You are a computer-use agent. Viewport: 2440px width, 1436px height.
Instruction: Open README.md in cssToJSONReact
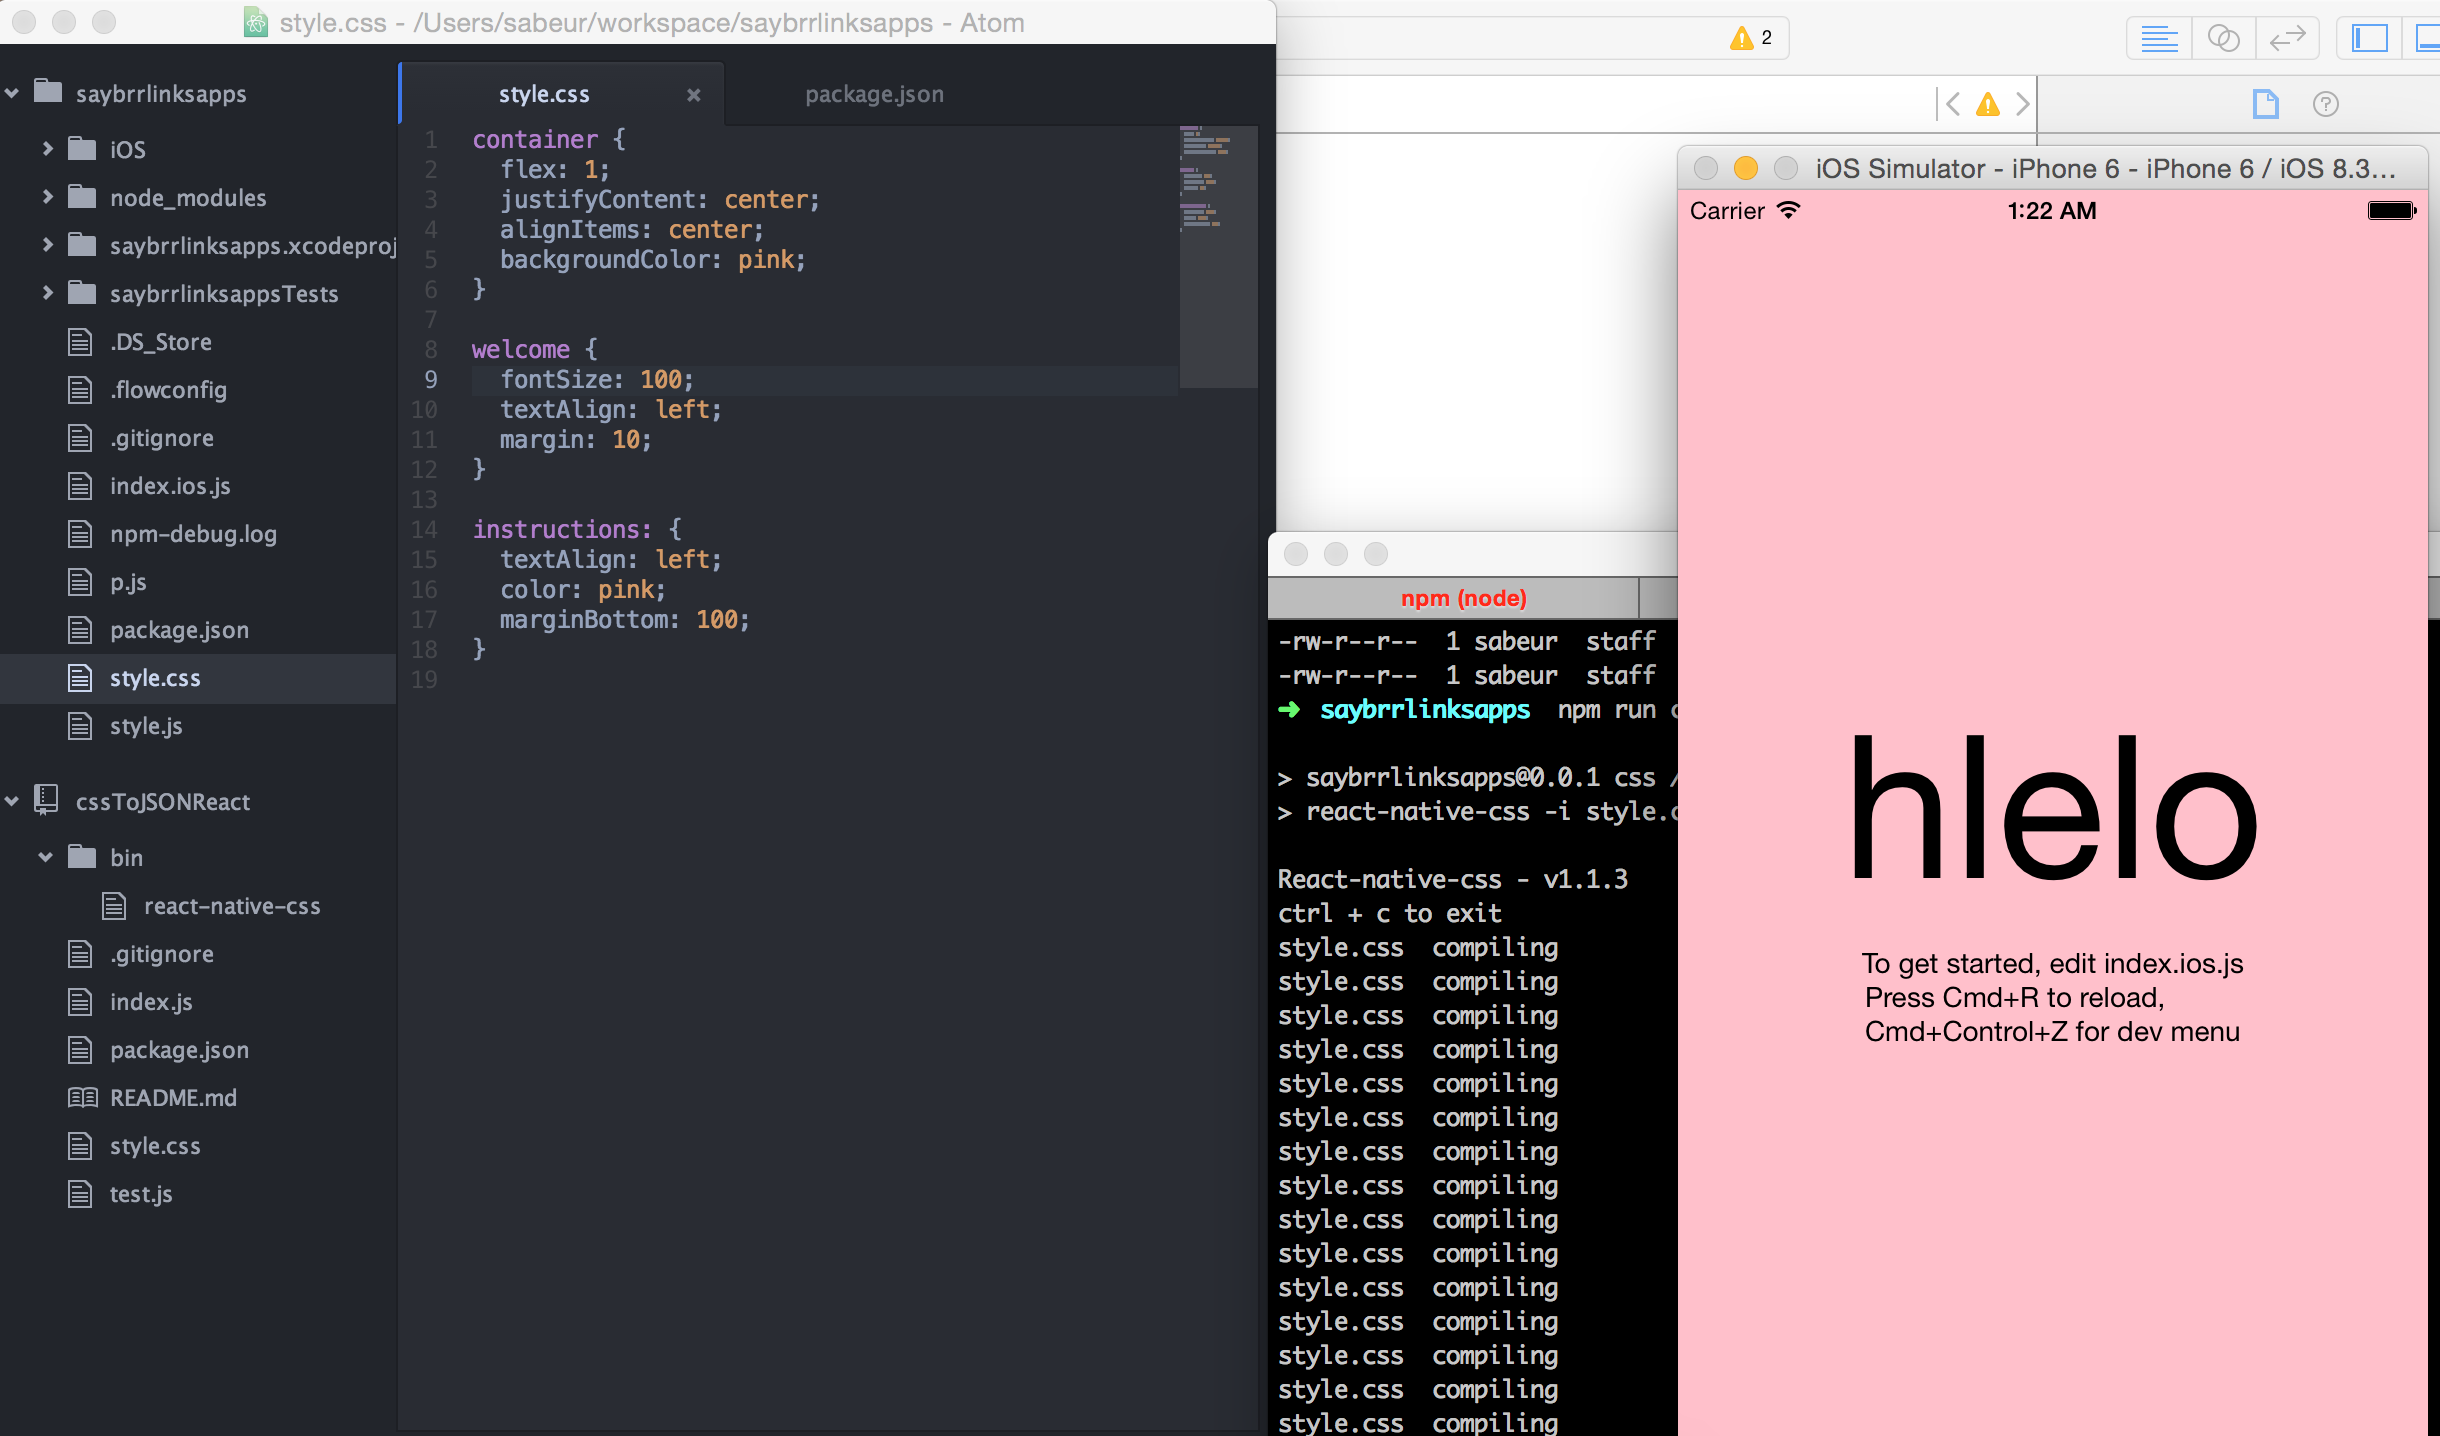click(x=173, y=1098)
